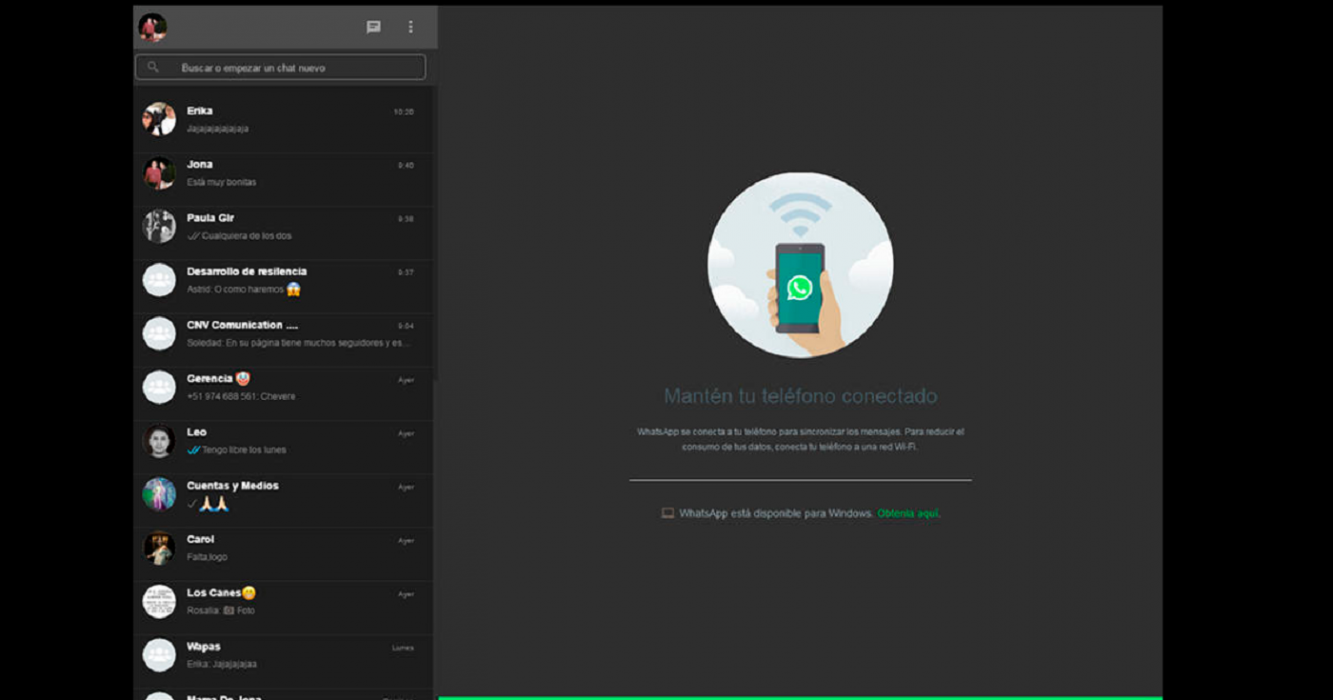Click the blue double-check icon in Leo's chat
1333x700 pixels.
194,450
